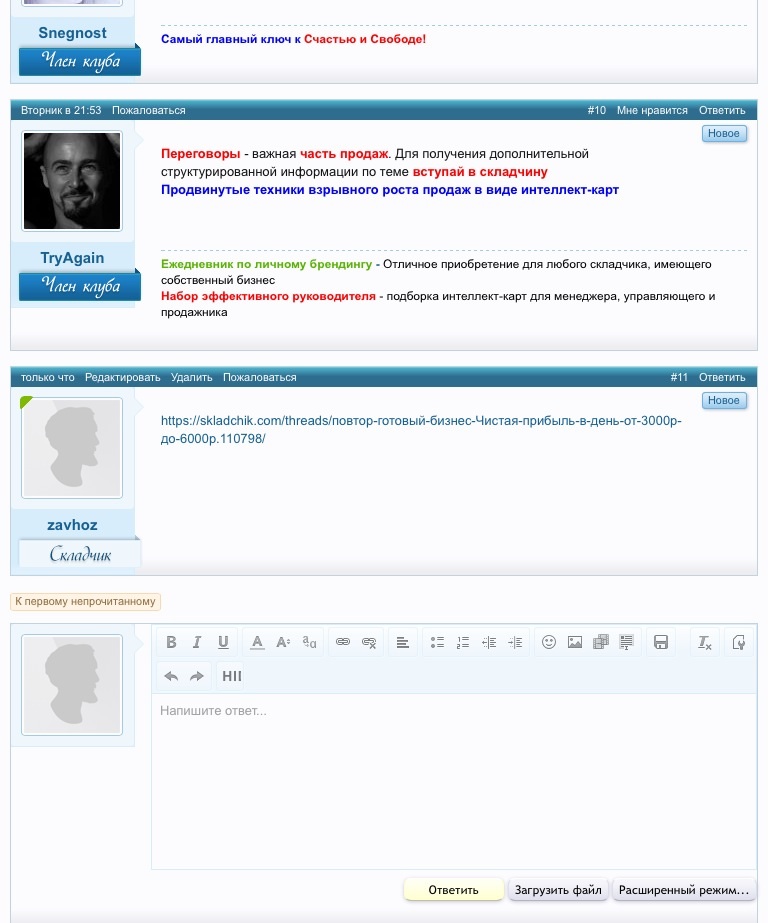Open Расширенный режим editor
The image size is (768, 923).
[x=684, y=890]
